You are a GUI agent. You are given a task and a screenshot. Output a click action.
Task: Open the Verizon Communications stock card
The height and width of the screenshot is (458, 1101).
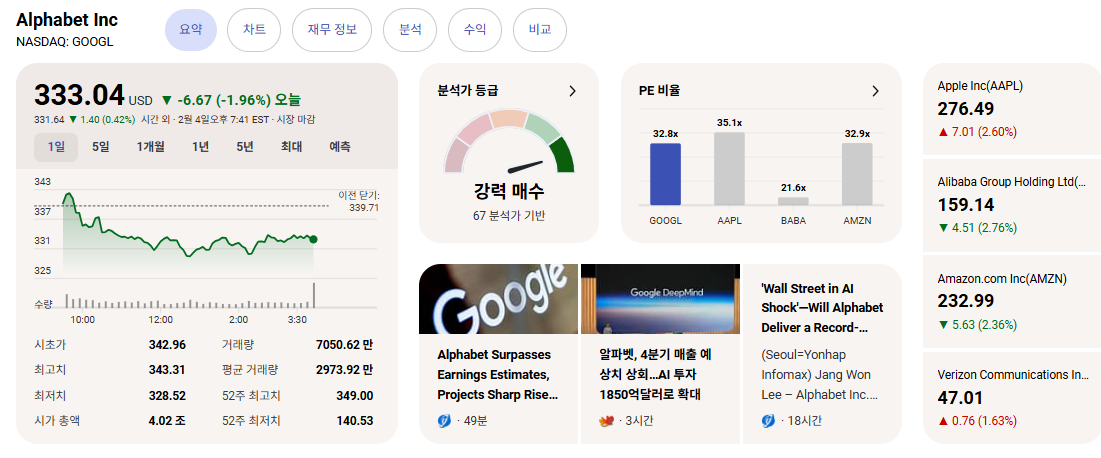point(1012,398)
